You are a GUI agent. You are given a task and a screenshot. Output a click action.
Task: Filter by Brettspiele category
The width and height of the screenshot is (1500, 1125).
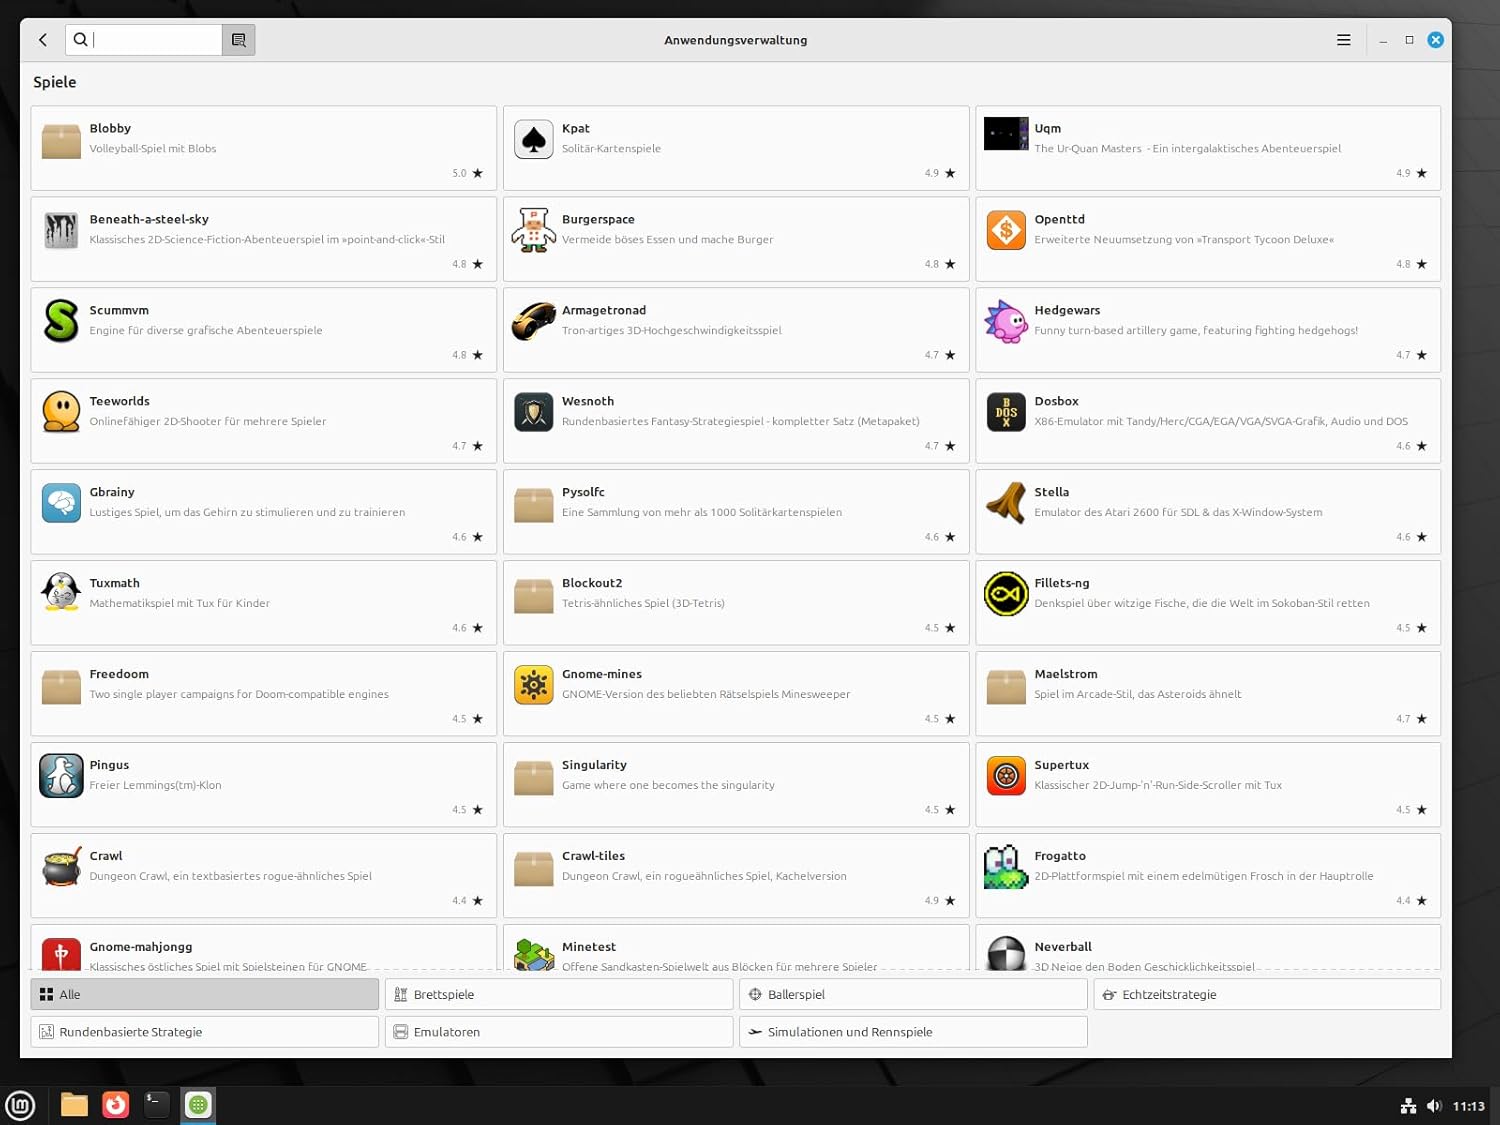tap(559, 994)
